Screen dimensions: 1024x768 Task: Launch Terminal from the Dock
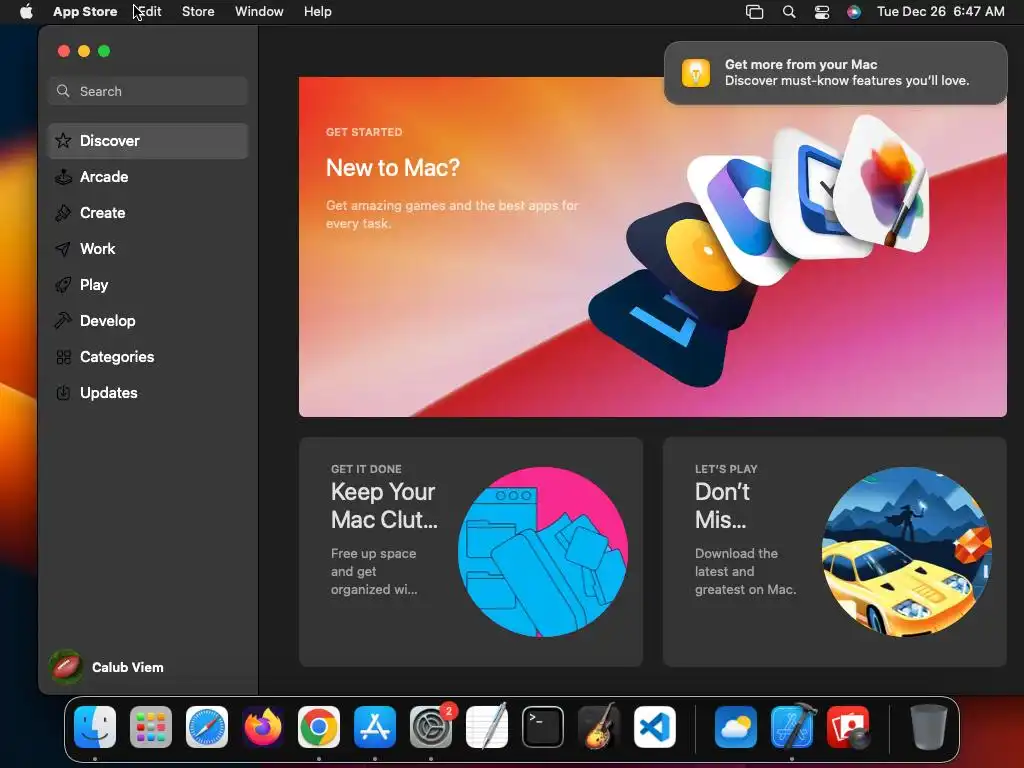(543, 727)
